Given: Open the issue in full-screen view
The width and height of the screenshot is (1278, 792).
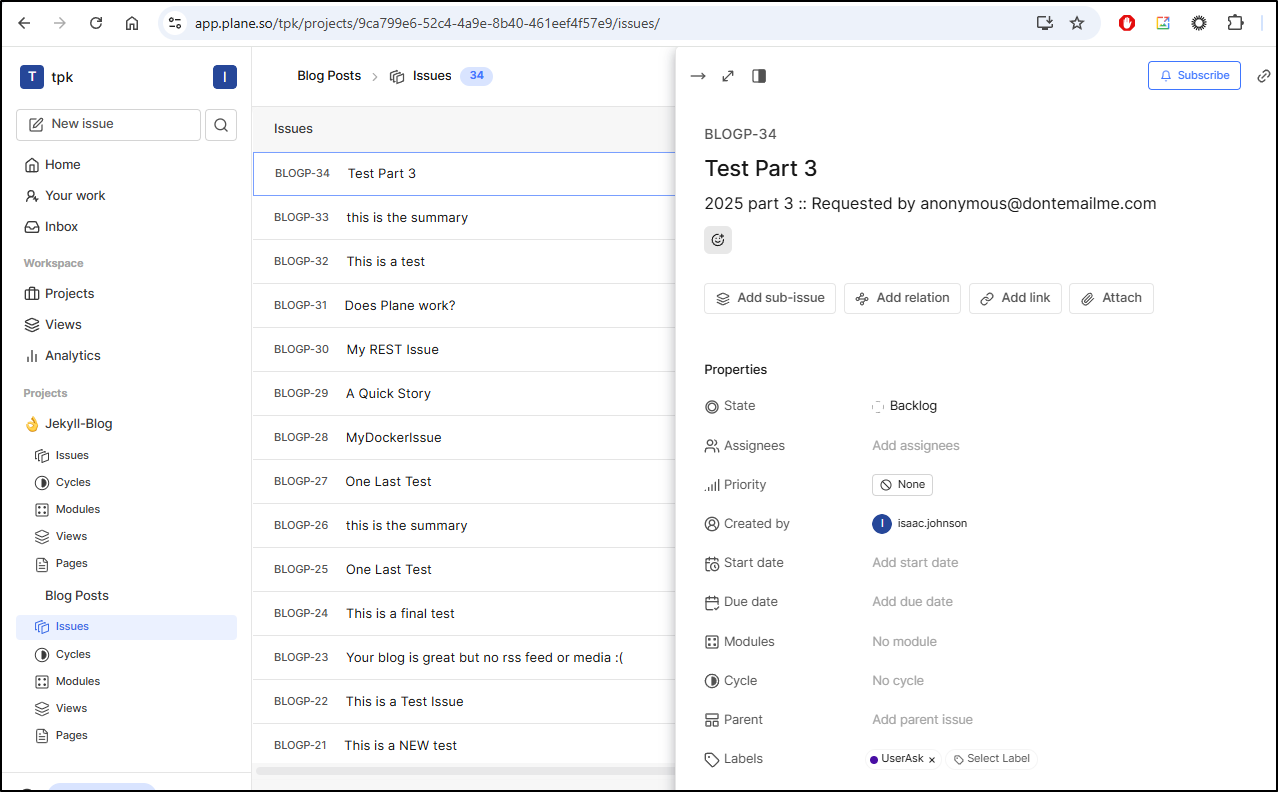Looking at the screenshot, I should coord(728,76).
